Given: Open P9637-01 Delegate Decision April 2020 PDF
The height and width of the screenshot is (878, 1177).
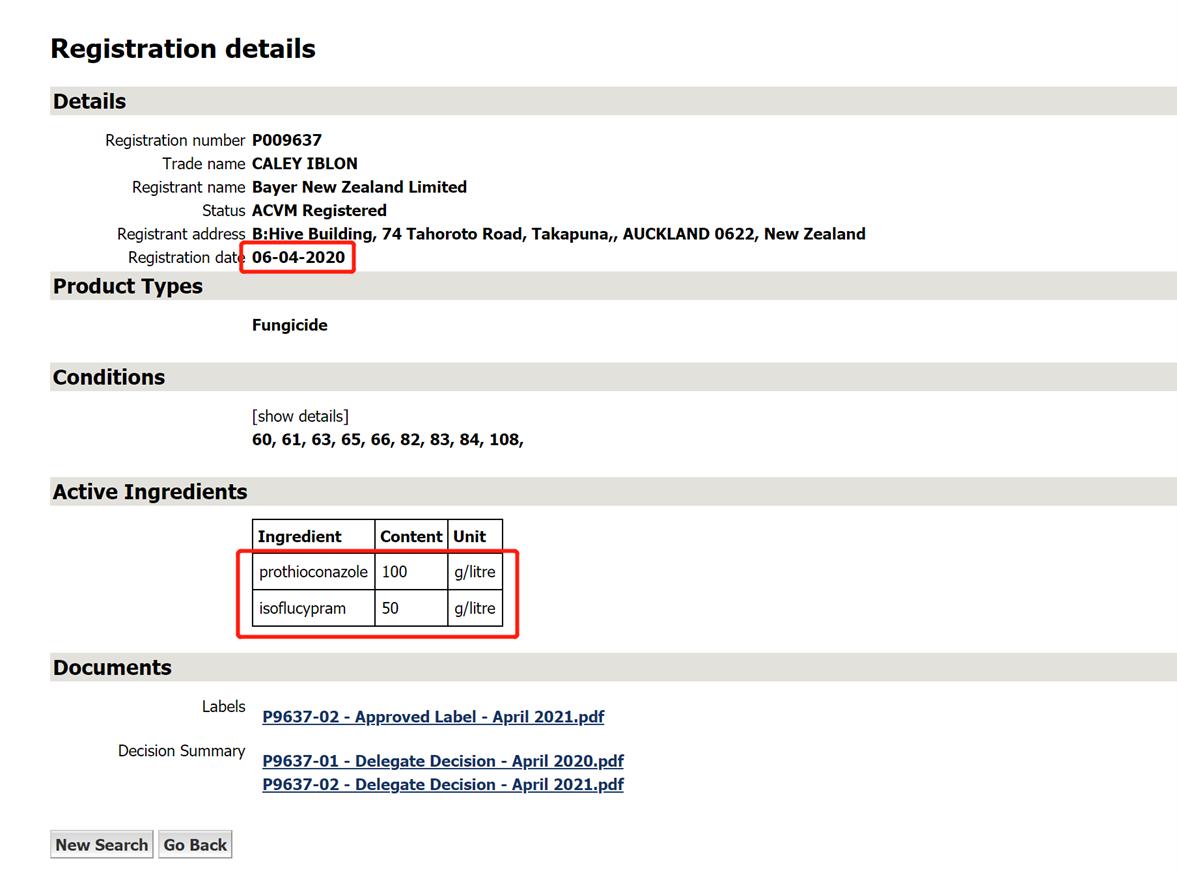Looking at the screenshot, I should coord(443,761).
